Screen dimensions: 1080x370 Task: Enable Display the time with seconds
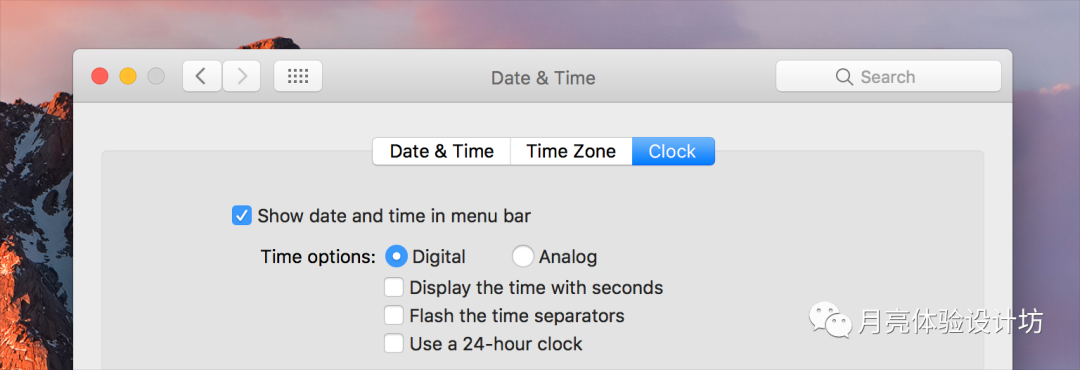394,287
